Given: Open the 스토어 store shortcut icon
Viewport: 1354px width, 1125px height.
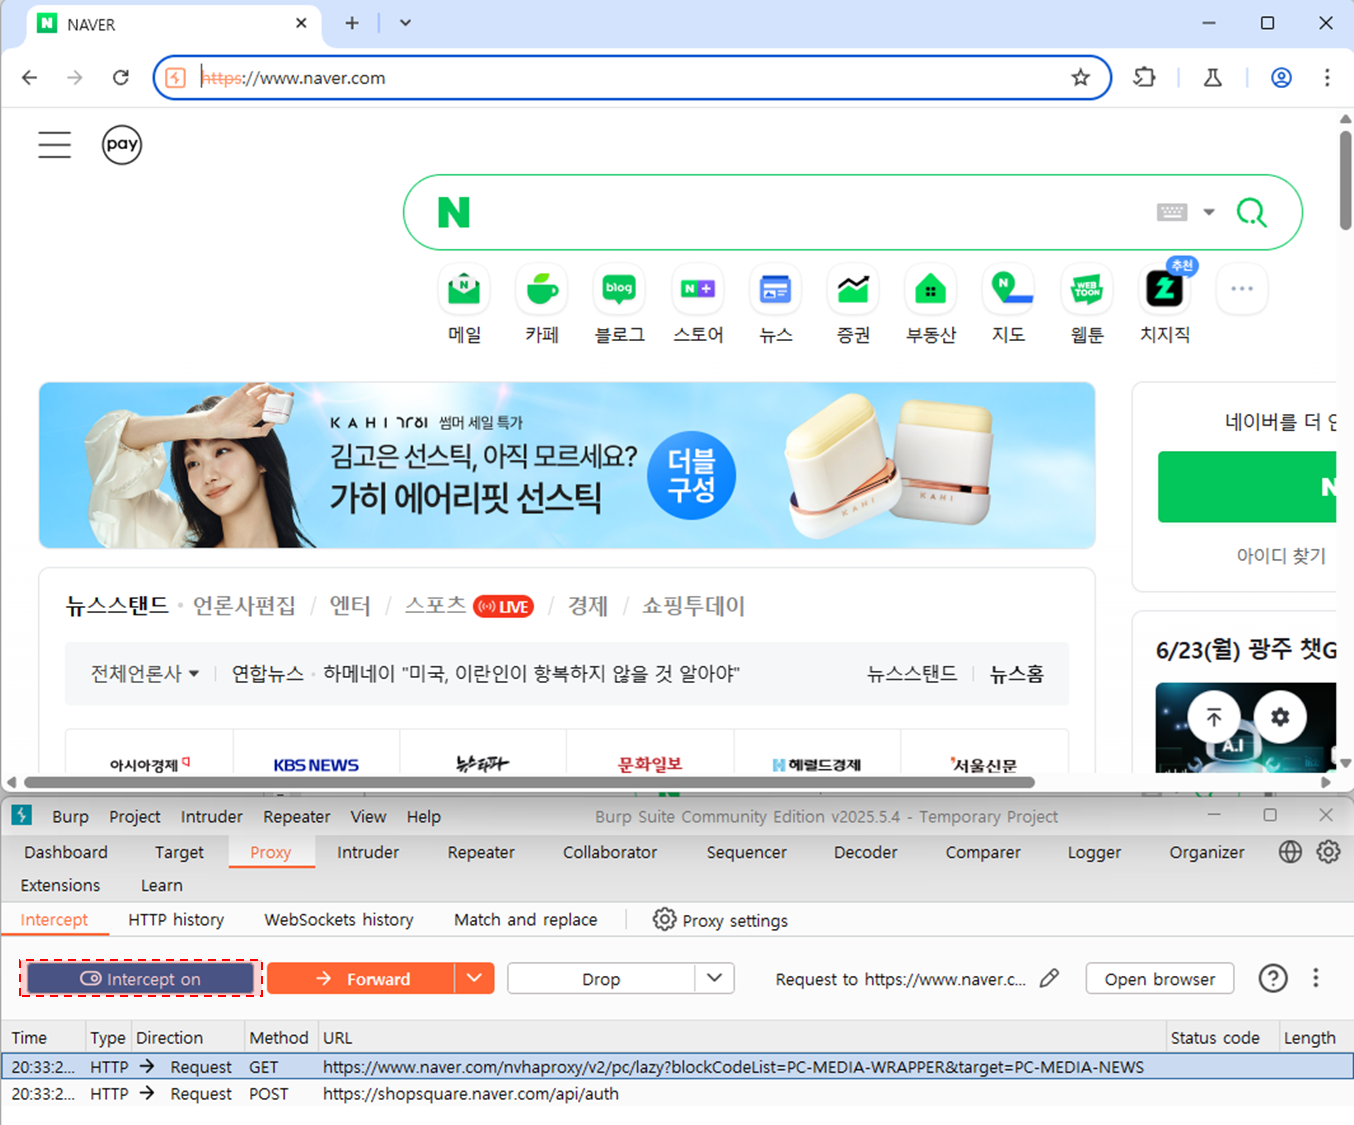Looking at the screenshot, I should pos(698,289).
